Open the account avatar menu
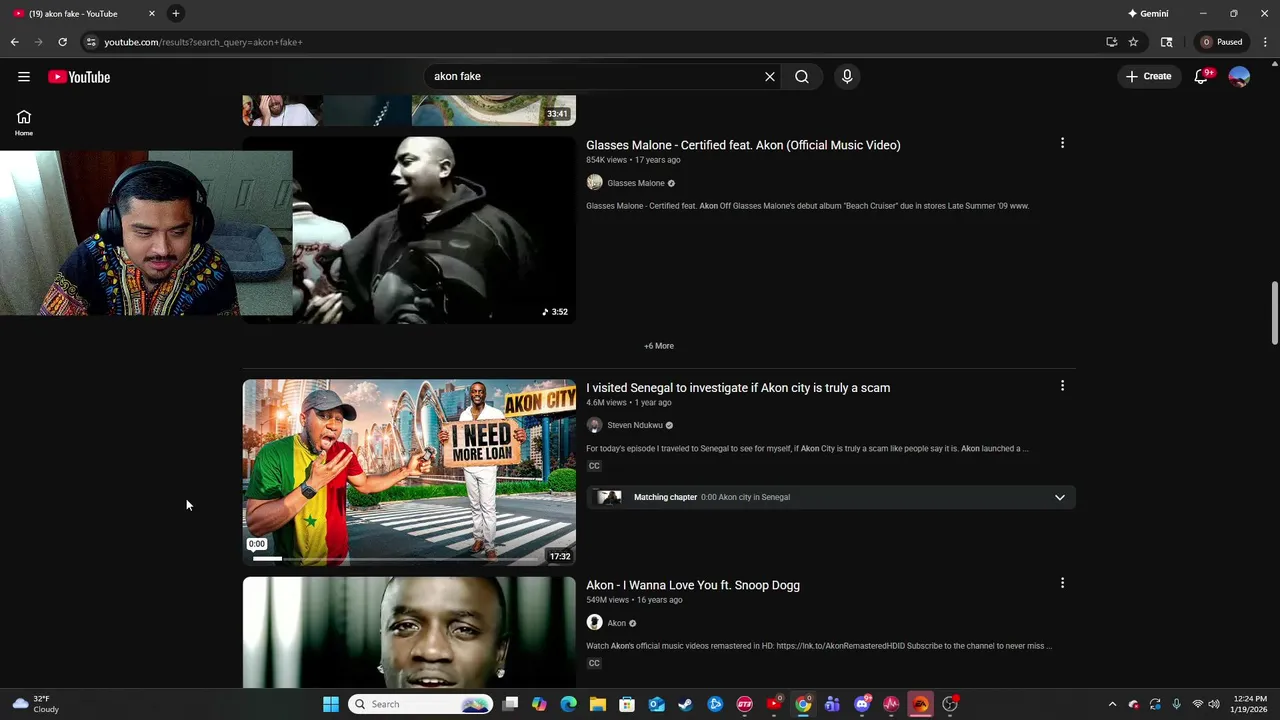 [x=1239, y=77]
